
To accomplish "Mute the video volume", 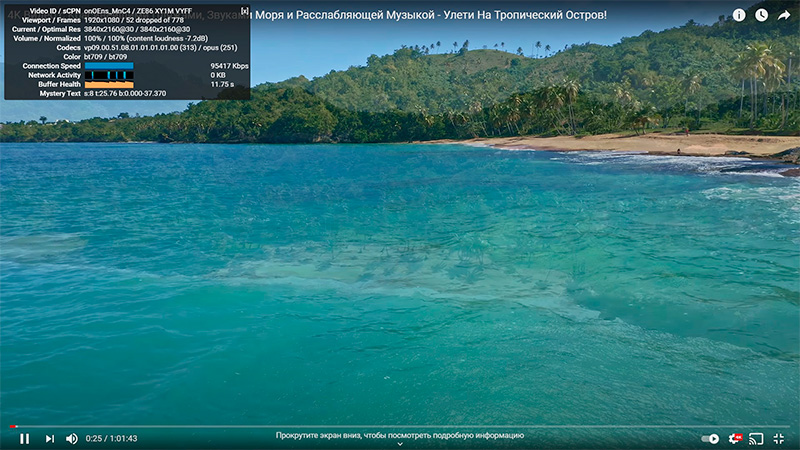I will click(72, 438).
